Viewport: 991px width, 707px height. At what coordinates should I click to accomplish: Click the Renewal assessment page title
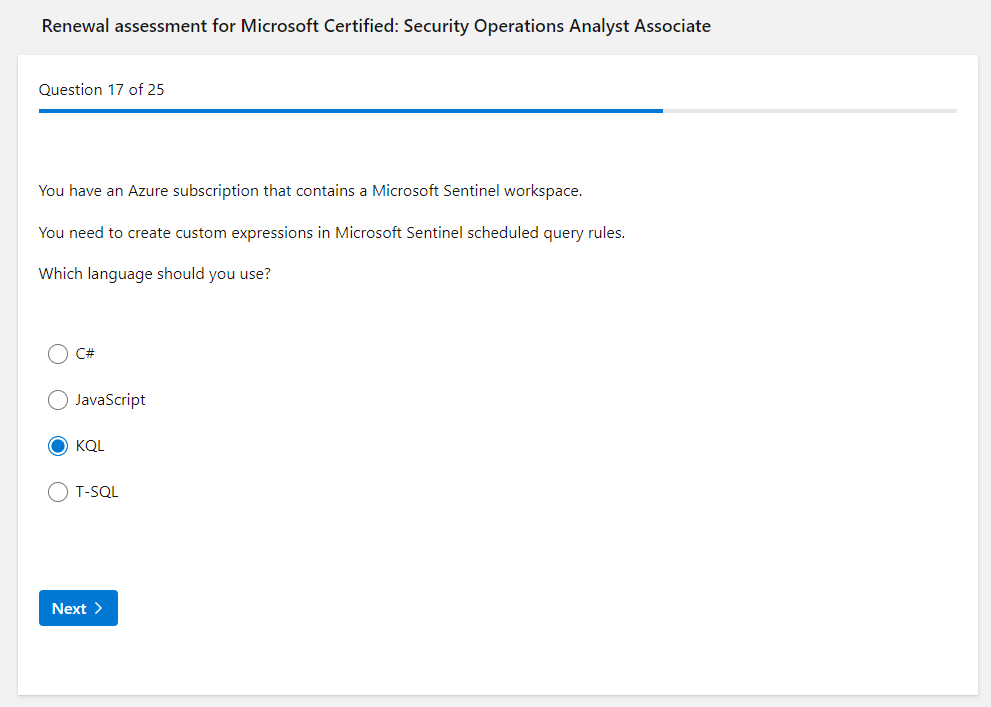point(376,26)
